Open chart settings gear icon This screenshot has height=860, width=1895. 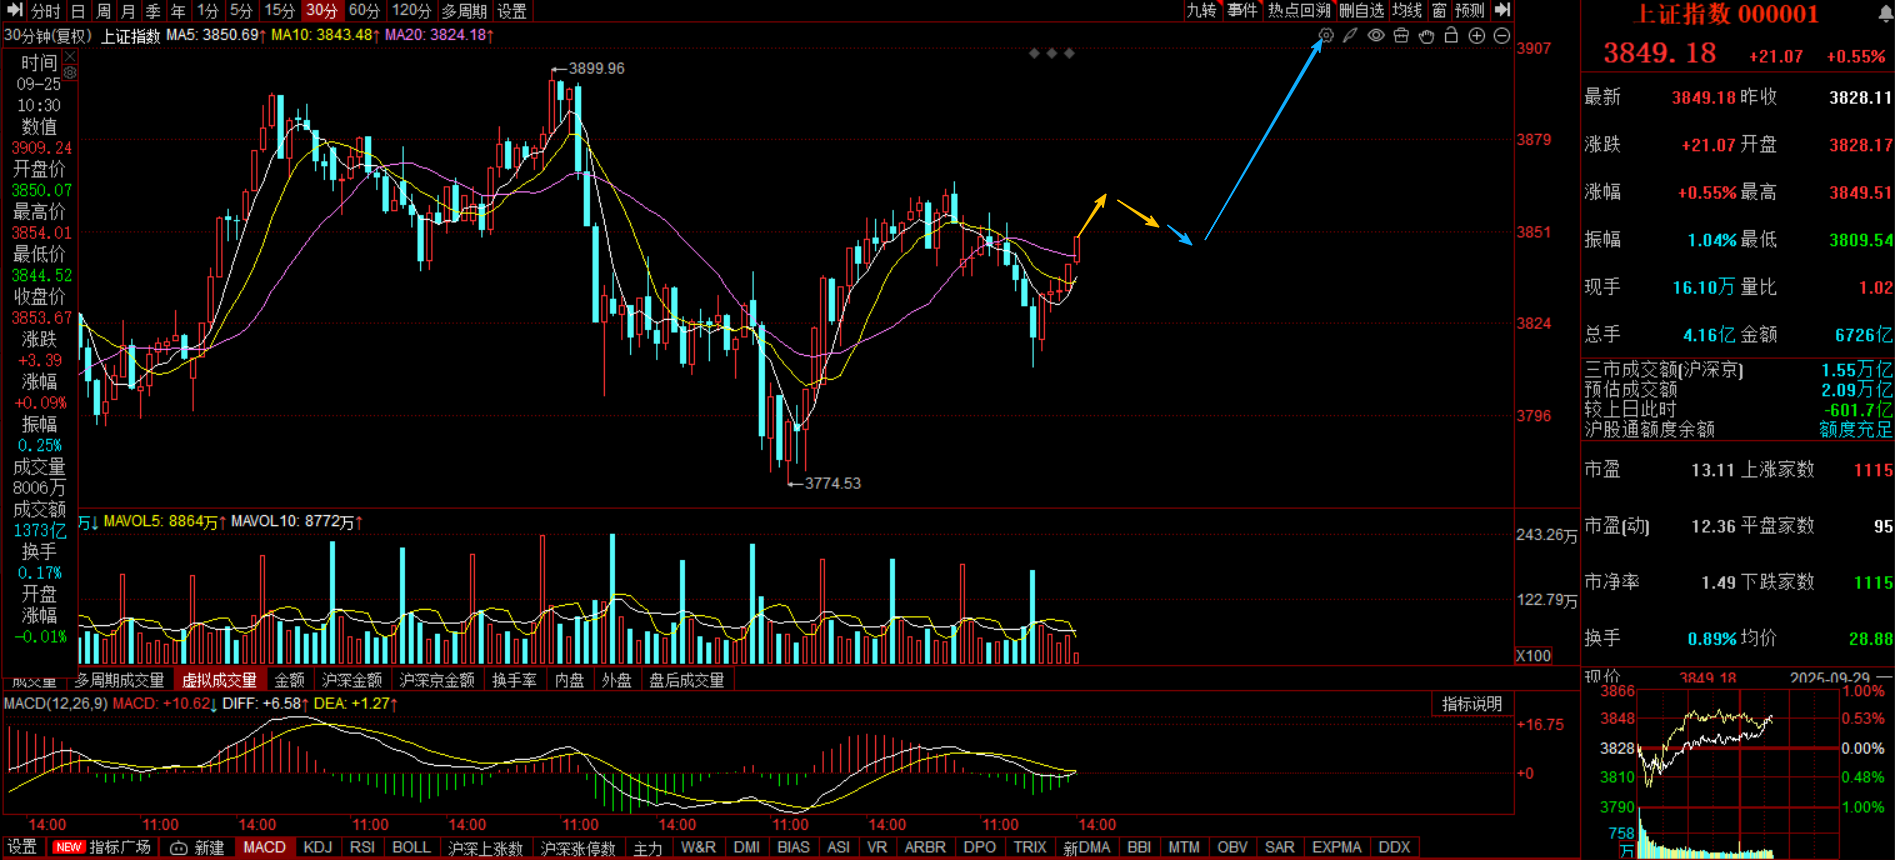click(x=1326, y=36)
